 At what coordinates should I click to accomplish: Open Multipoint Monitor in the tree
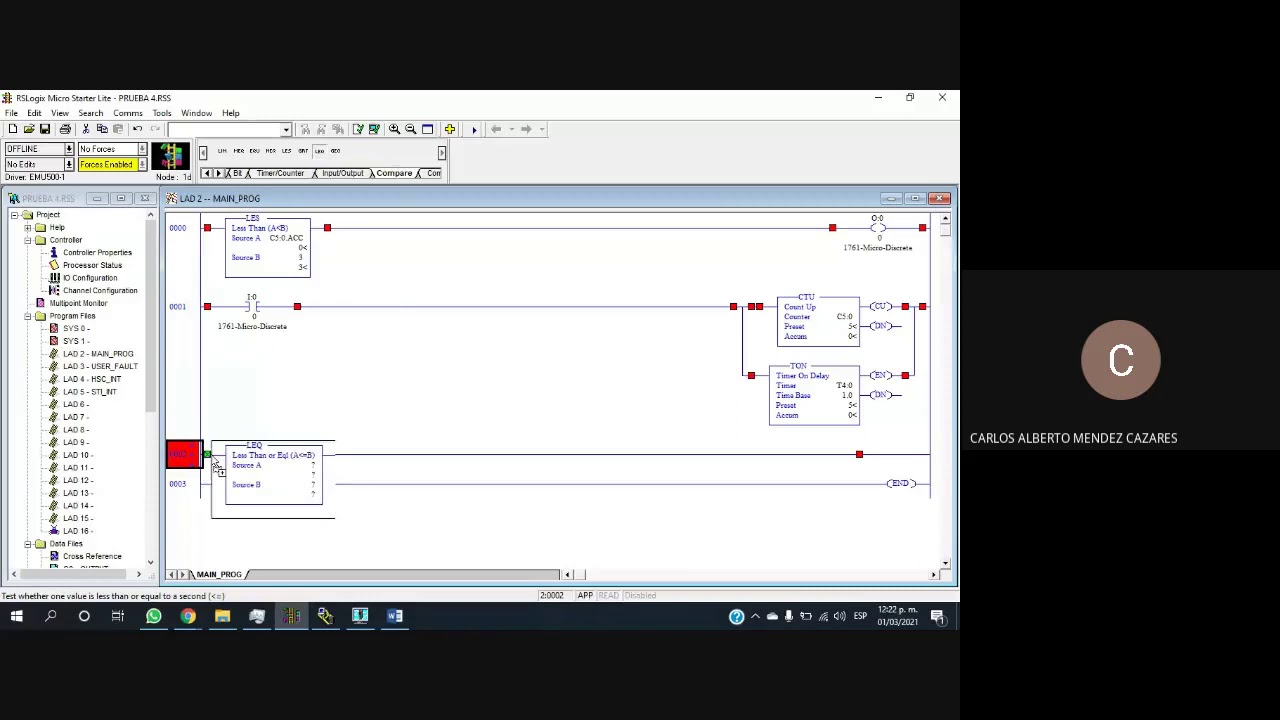click(x=78, y=304)
